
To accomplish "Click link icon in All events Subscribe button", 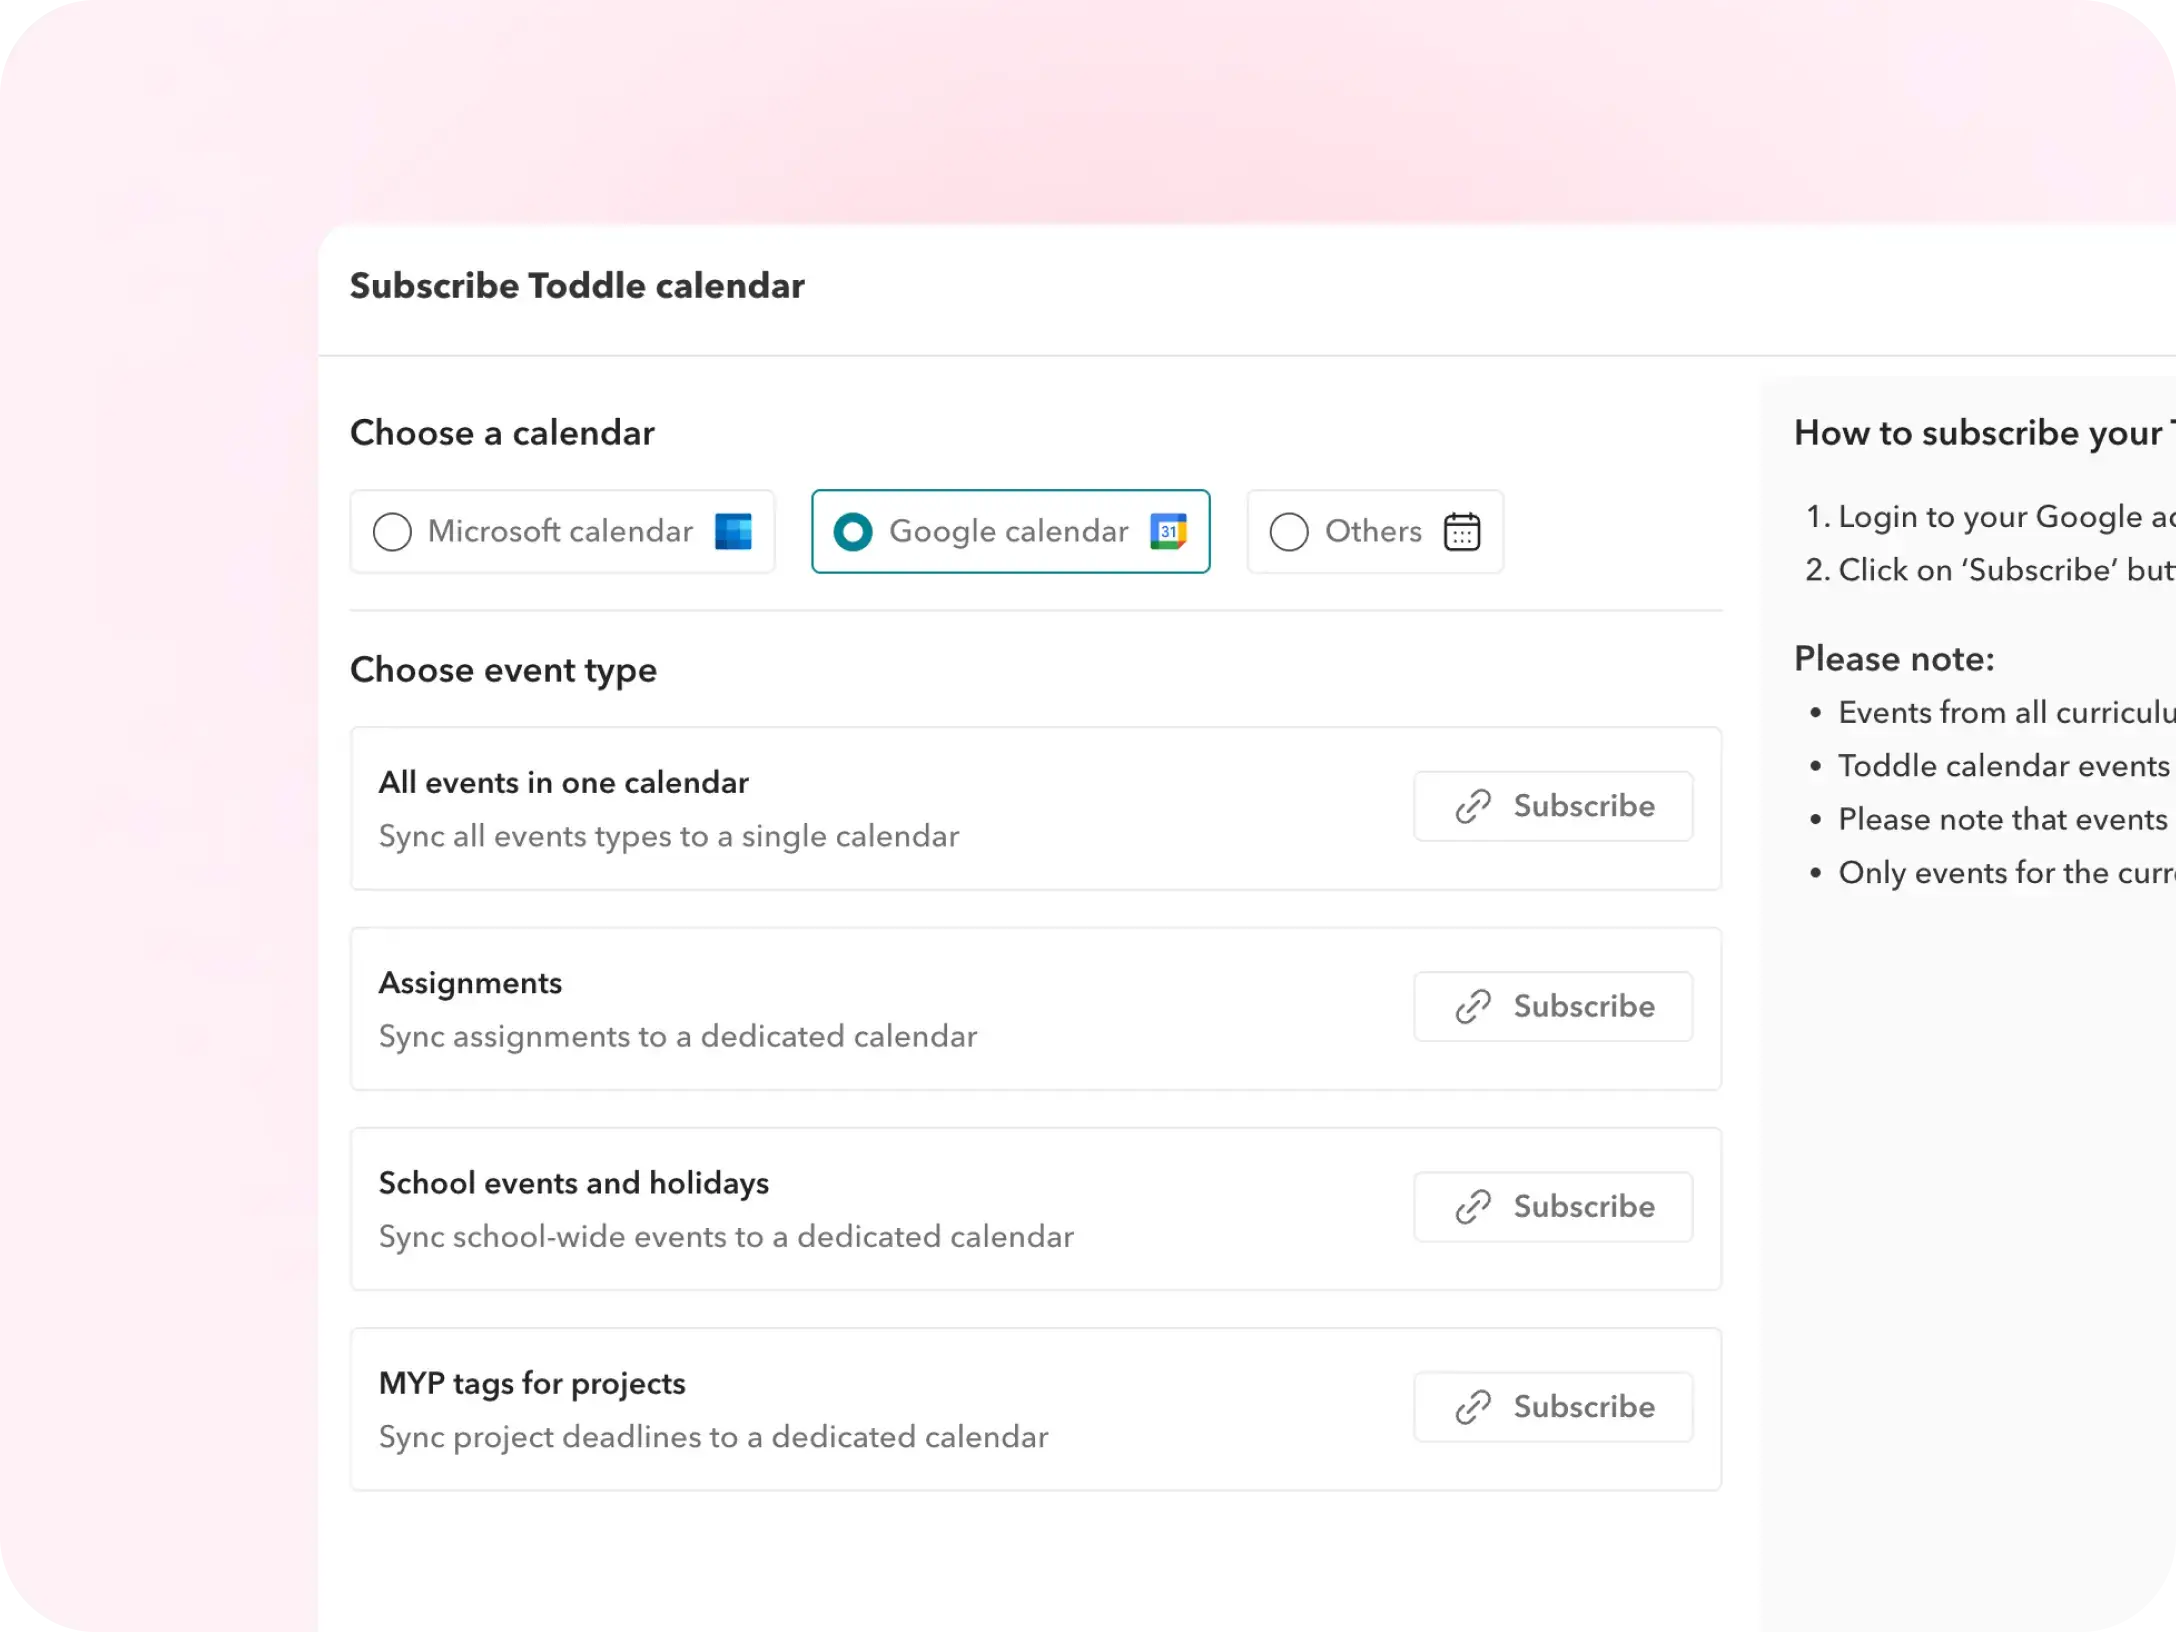I will (1473, 806).
